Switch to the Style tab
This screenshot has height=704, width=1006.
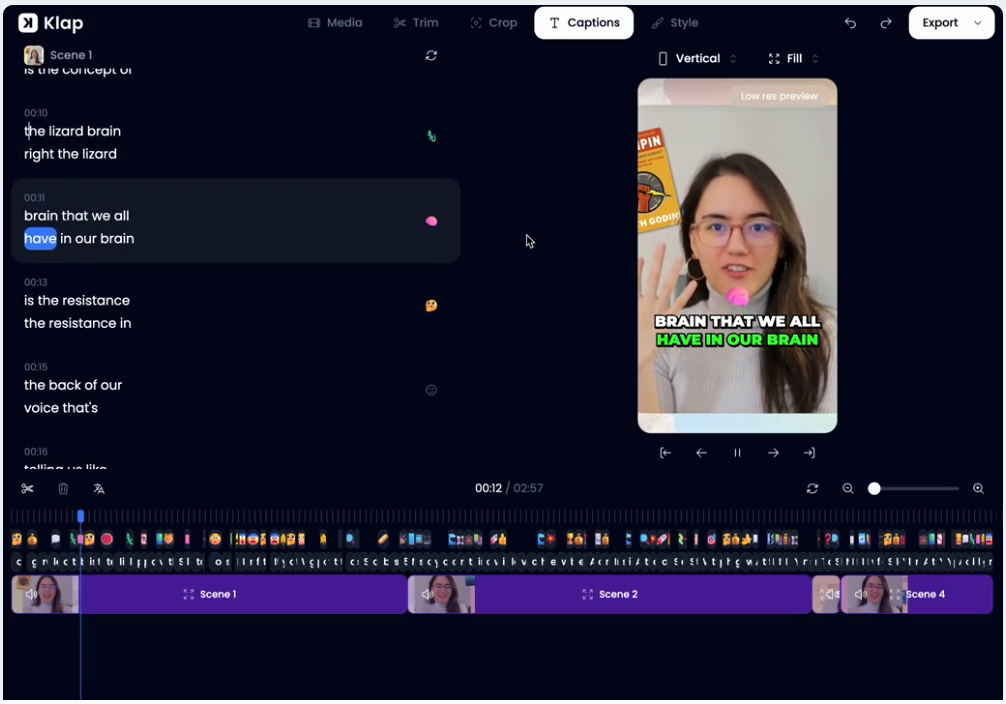click(x=674, y=23)
